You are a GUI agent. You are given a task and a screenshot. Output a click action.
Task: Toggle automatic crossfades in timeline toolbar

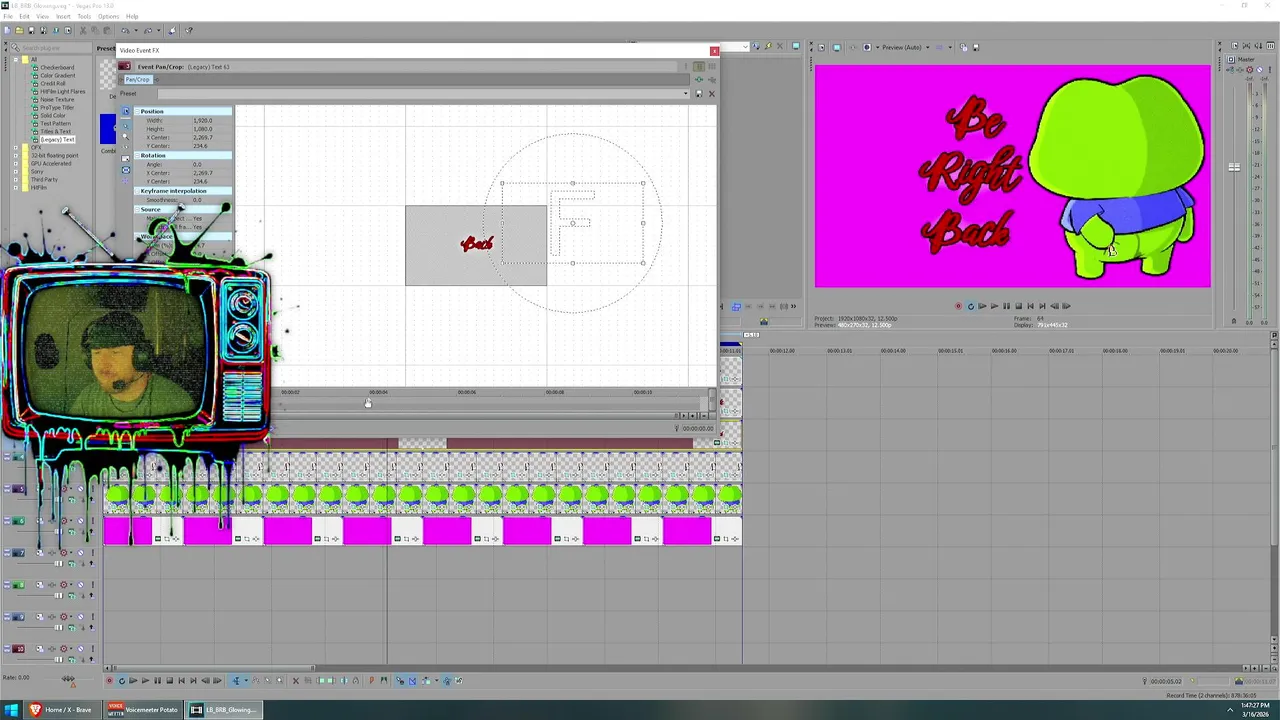[412, 681]
